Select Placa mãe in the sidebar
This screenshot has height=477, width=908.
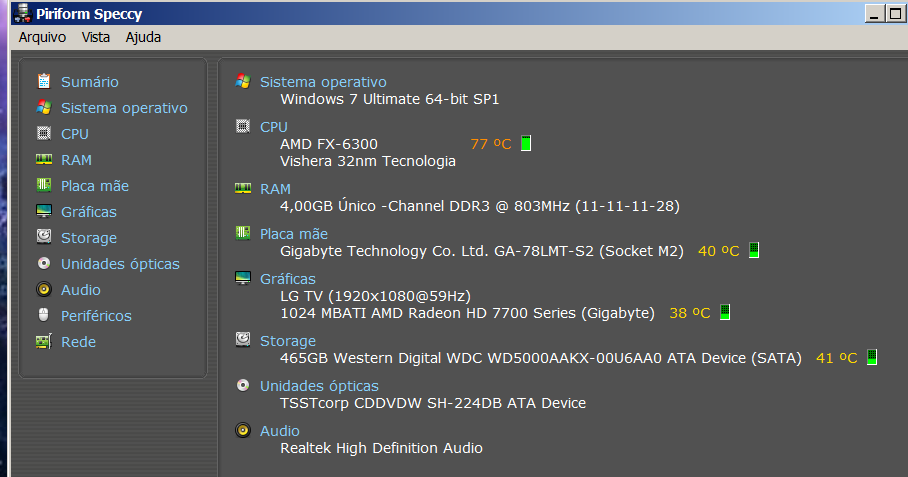tap(95, 186)
